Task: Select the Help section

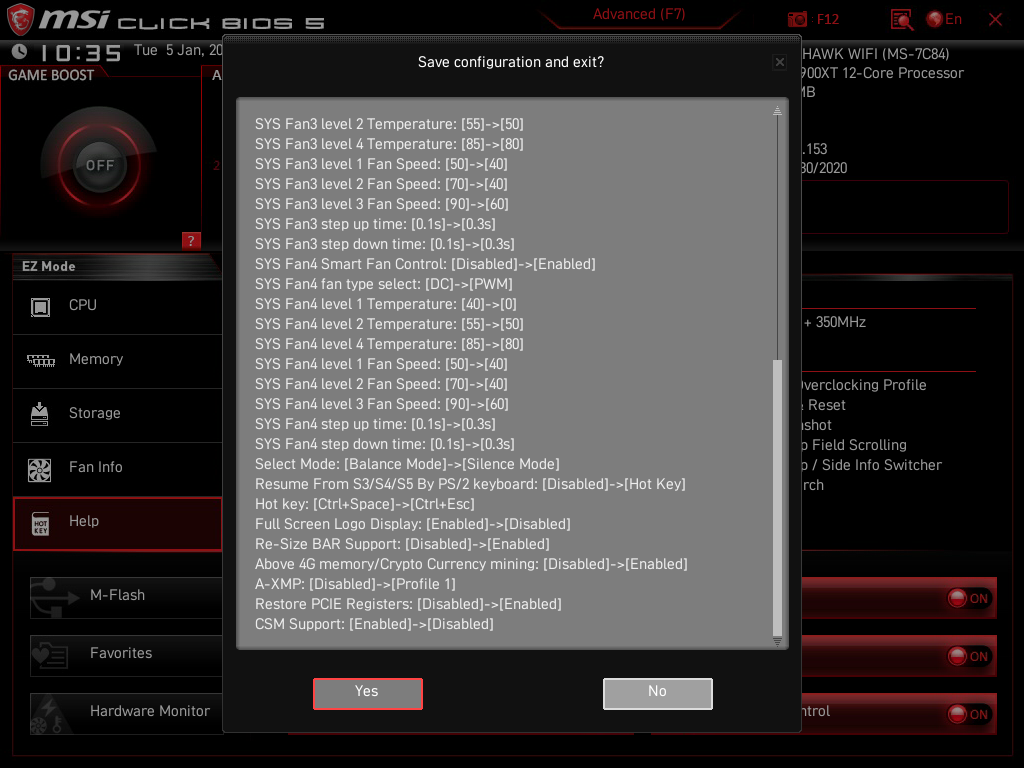Action: pyautogui.click(x=118, y=523)
